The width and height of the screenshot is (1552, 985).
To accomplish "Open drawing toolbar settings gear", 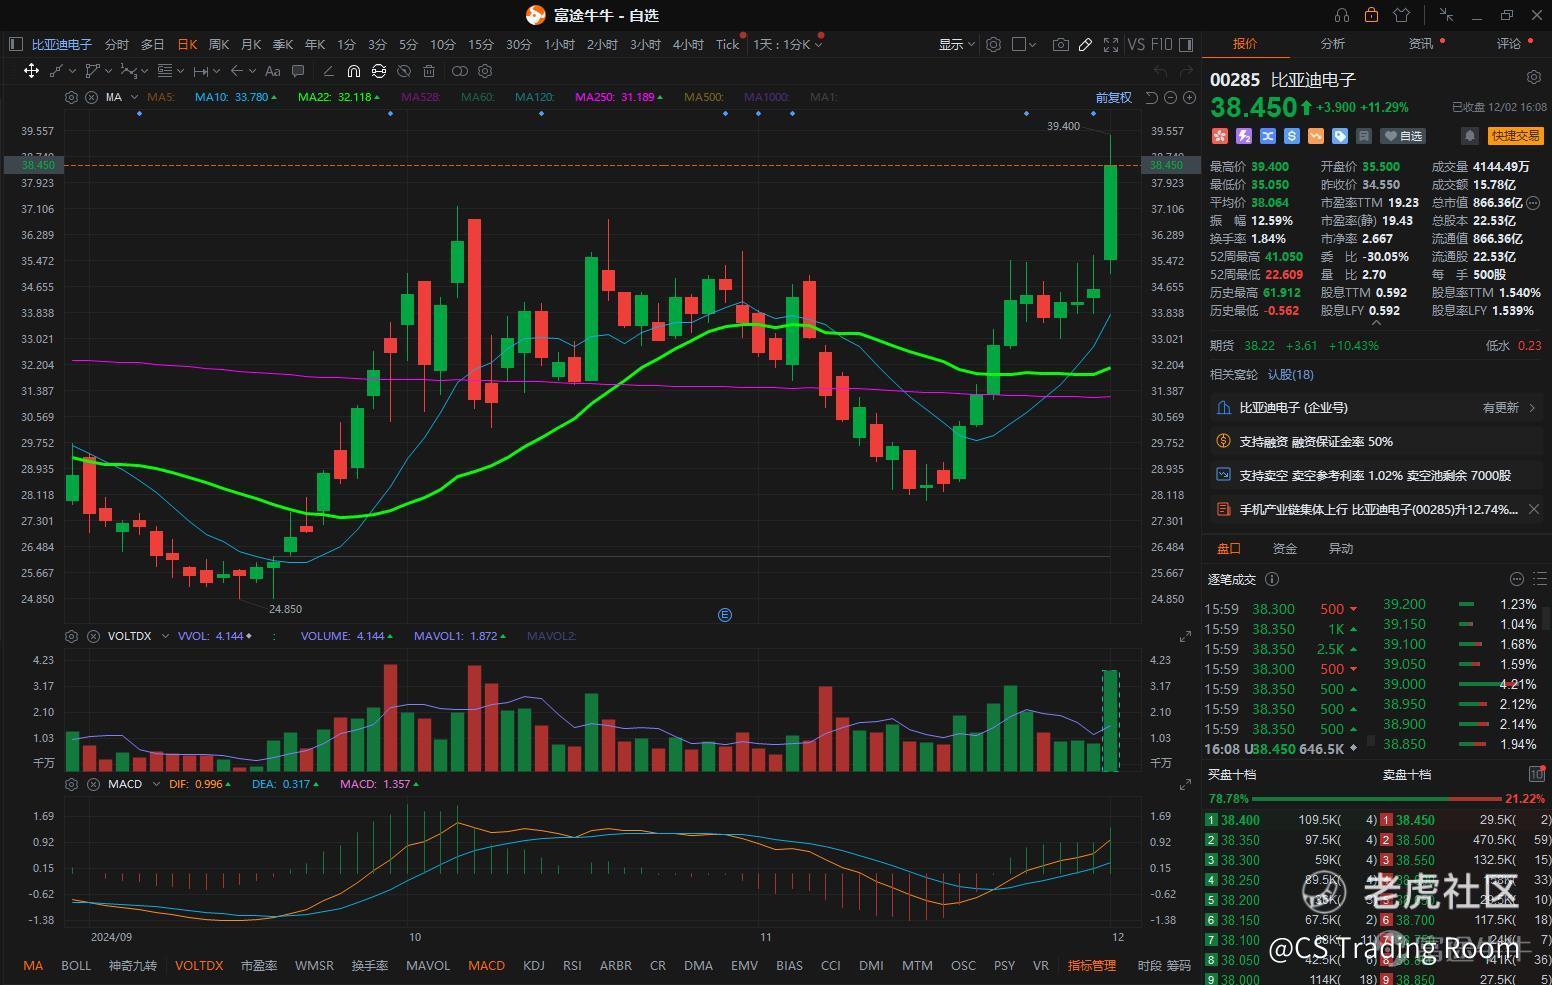I will pos(485,71).
